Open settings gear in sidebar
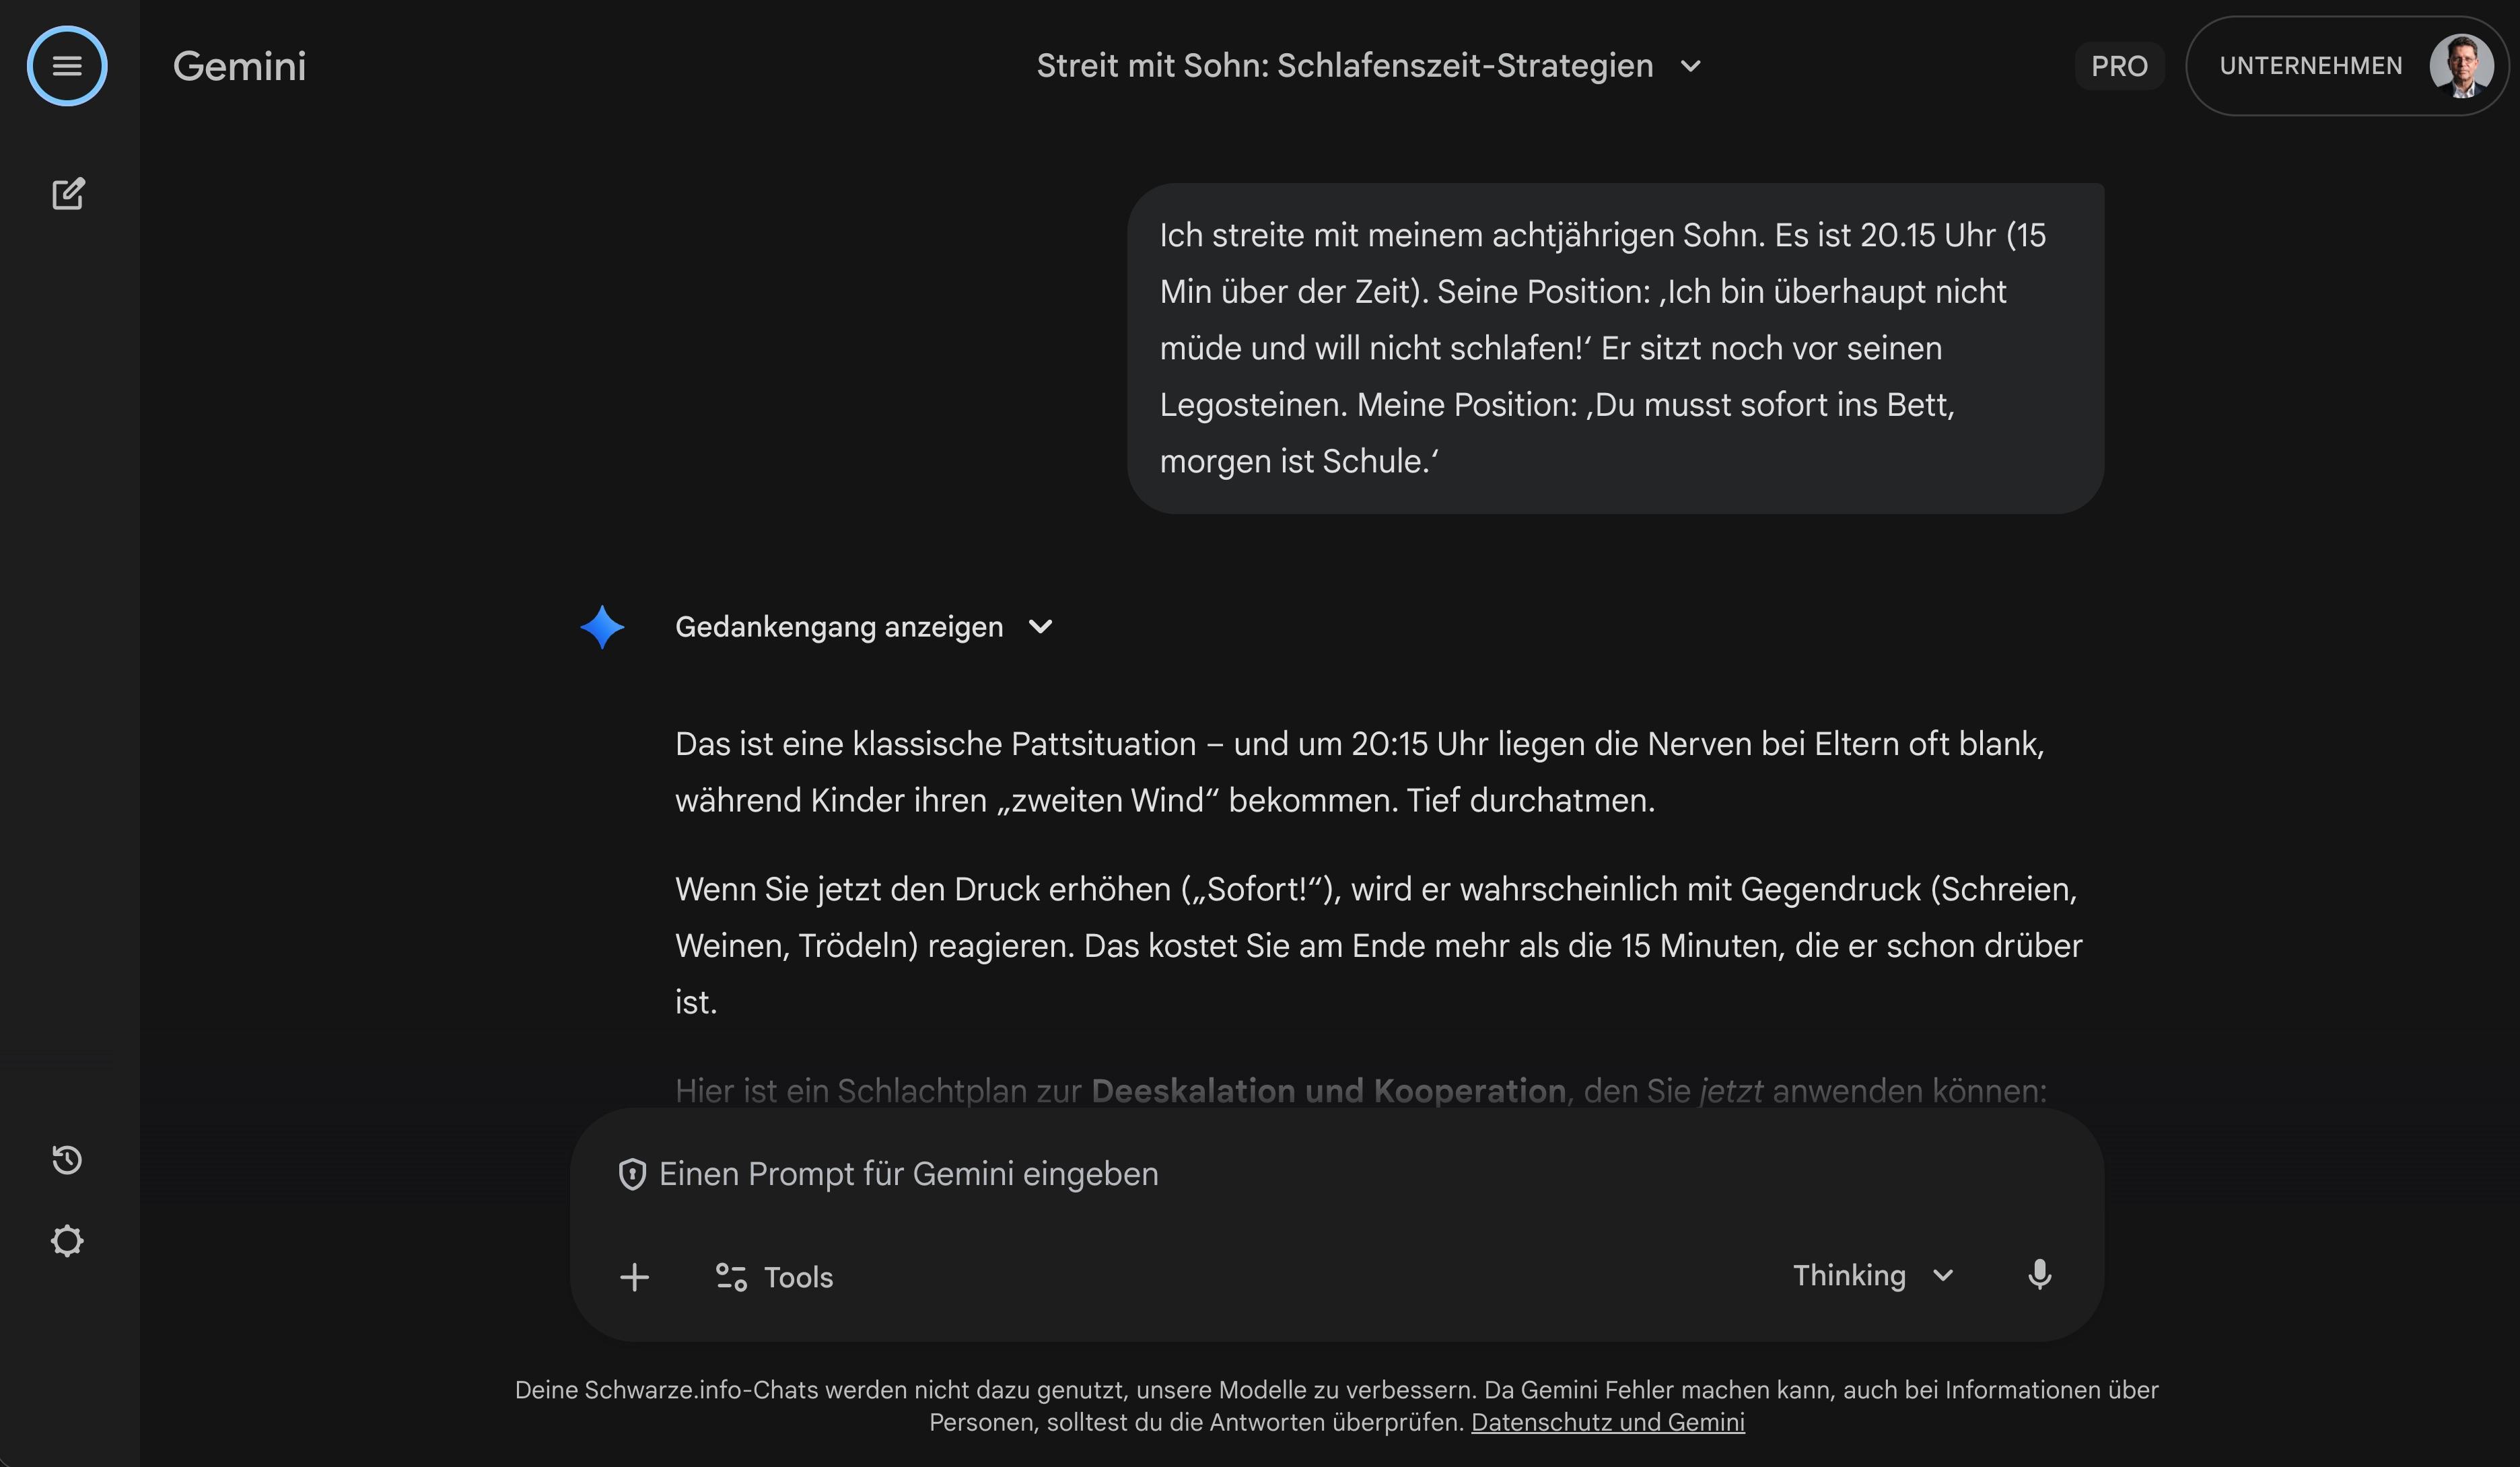 point(67,1240)
